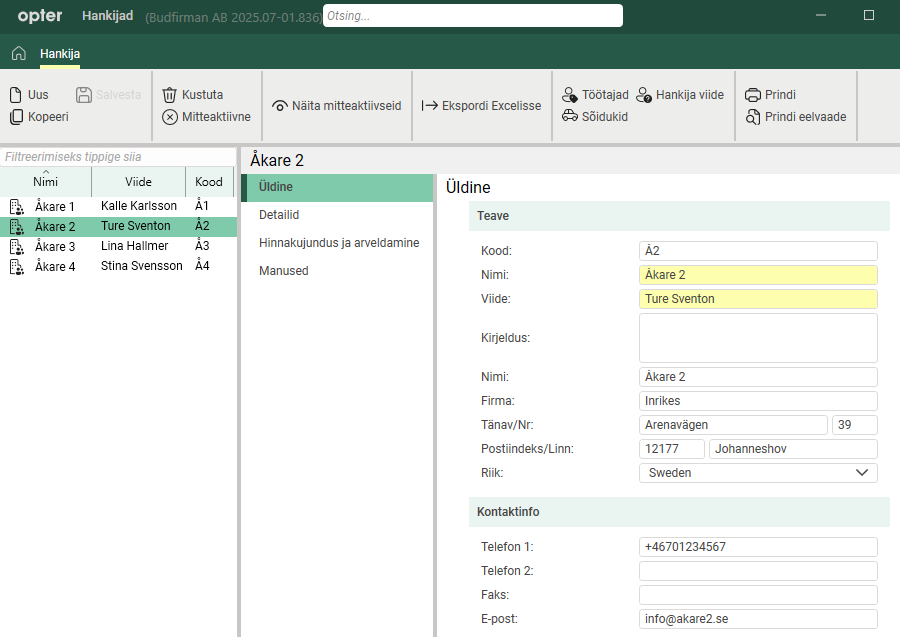900x637 pixels.
Task: Open Hankija viide supplier reference
Action: tap(679, 95)
